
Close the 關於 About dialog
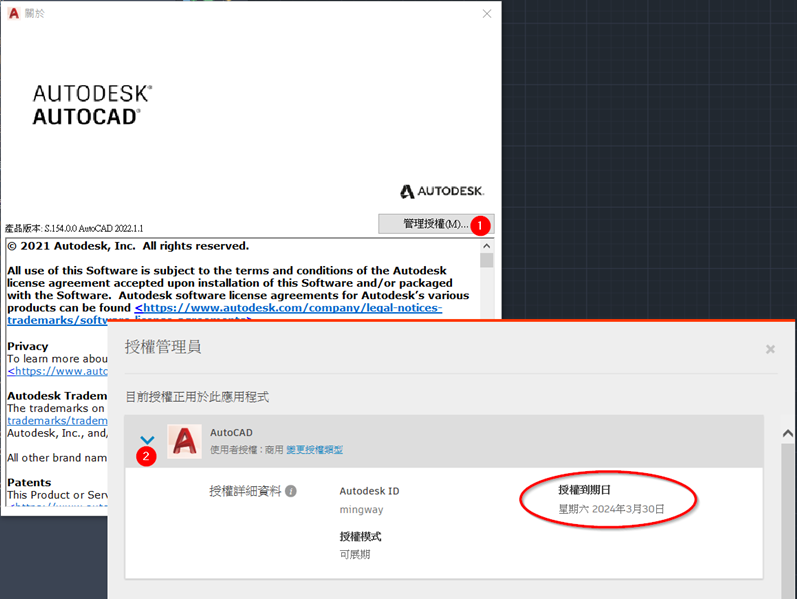487,14
